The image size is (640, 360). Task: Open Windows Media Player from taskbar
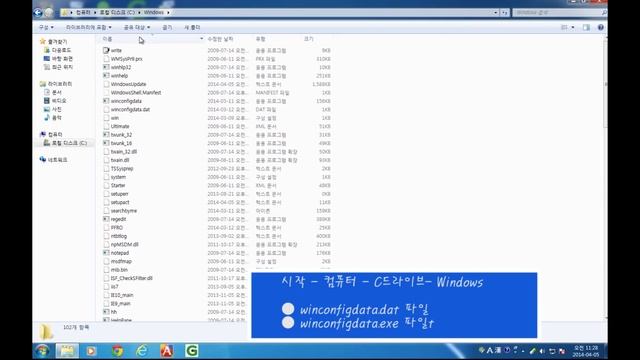pyautogui.click(x=91, y=351)
